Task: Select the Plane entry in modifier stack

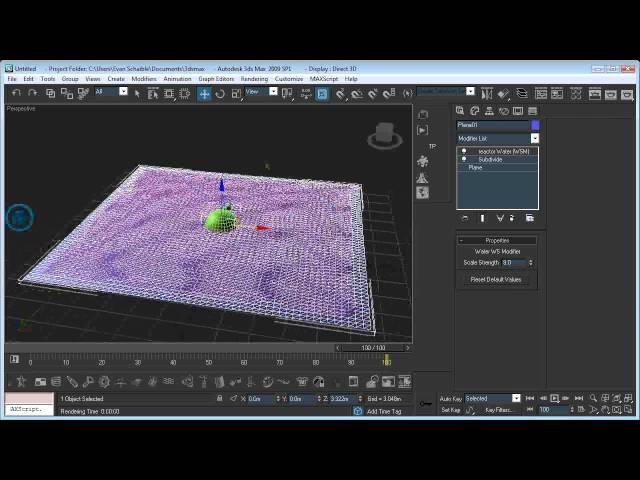Action: (x=475, y=167)
